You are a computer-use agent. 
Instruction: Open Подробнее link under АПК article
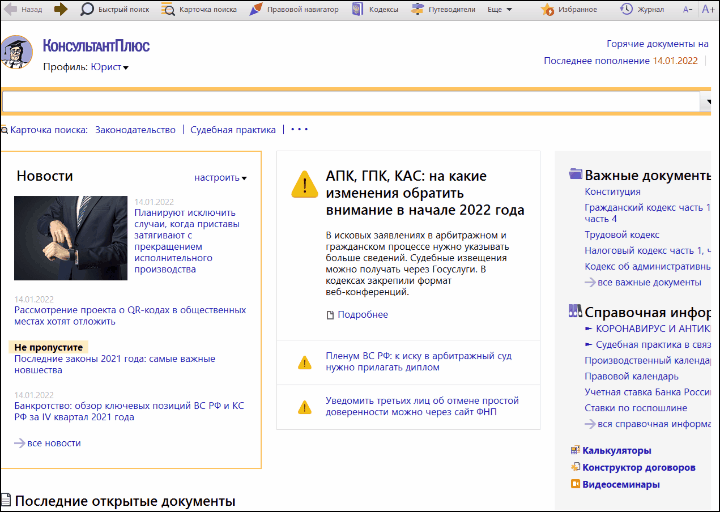click(x=363, y=315)
